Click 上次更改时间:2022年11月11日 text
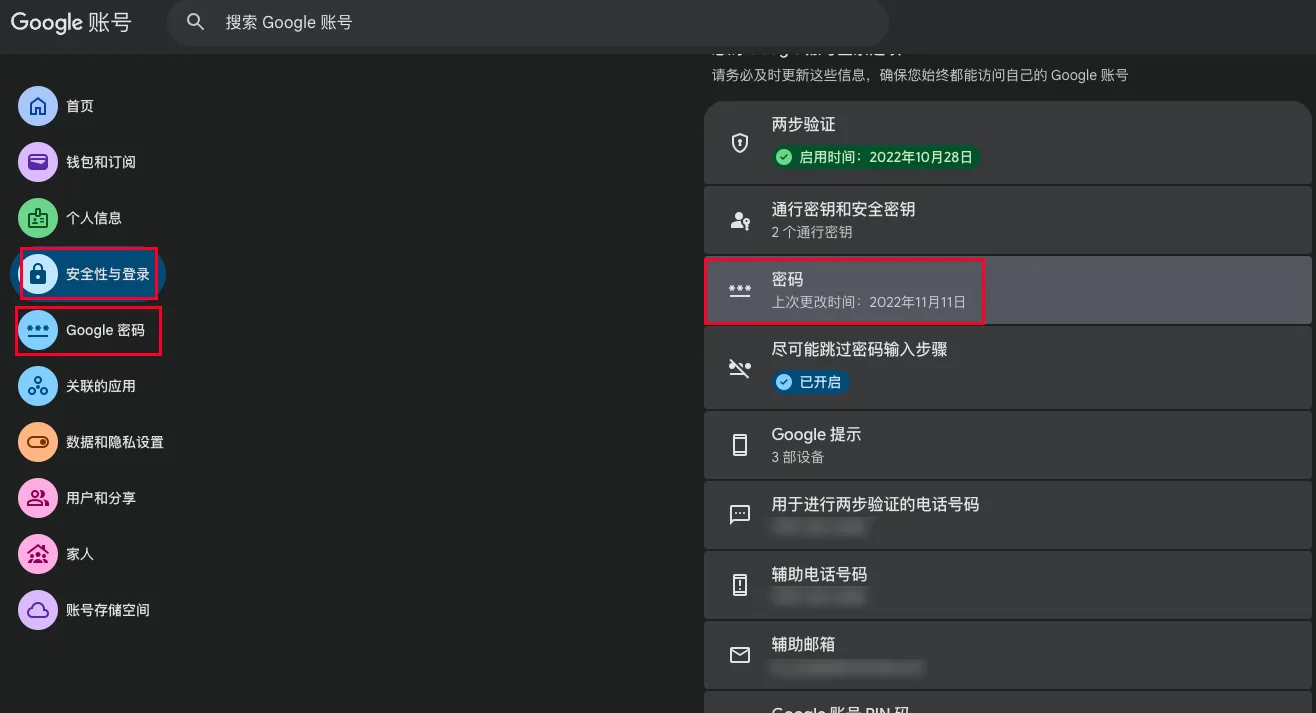1316x713 pixels. (869, 302)
